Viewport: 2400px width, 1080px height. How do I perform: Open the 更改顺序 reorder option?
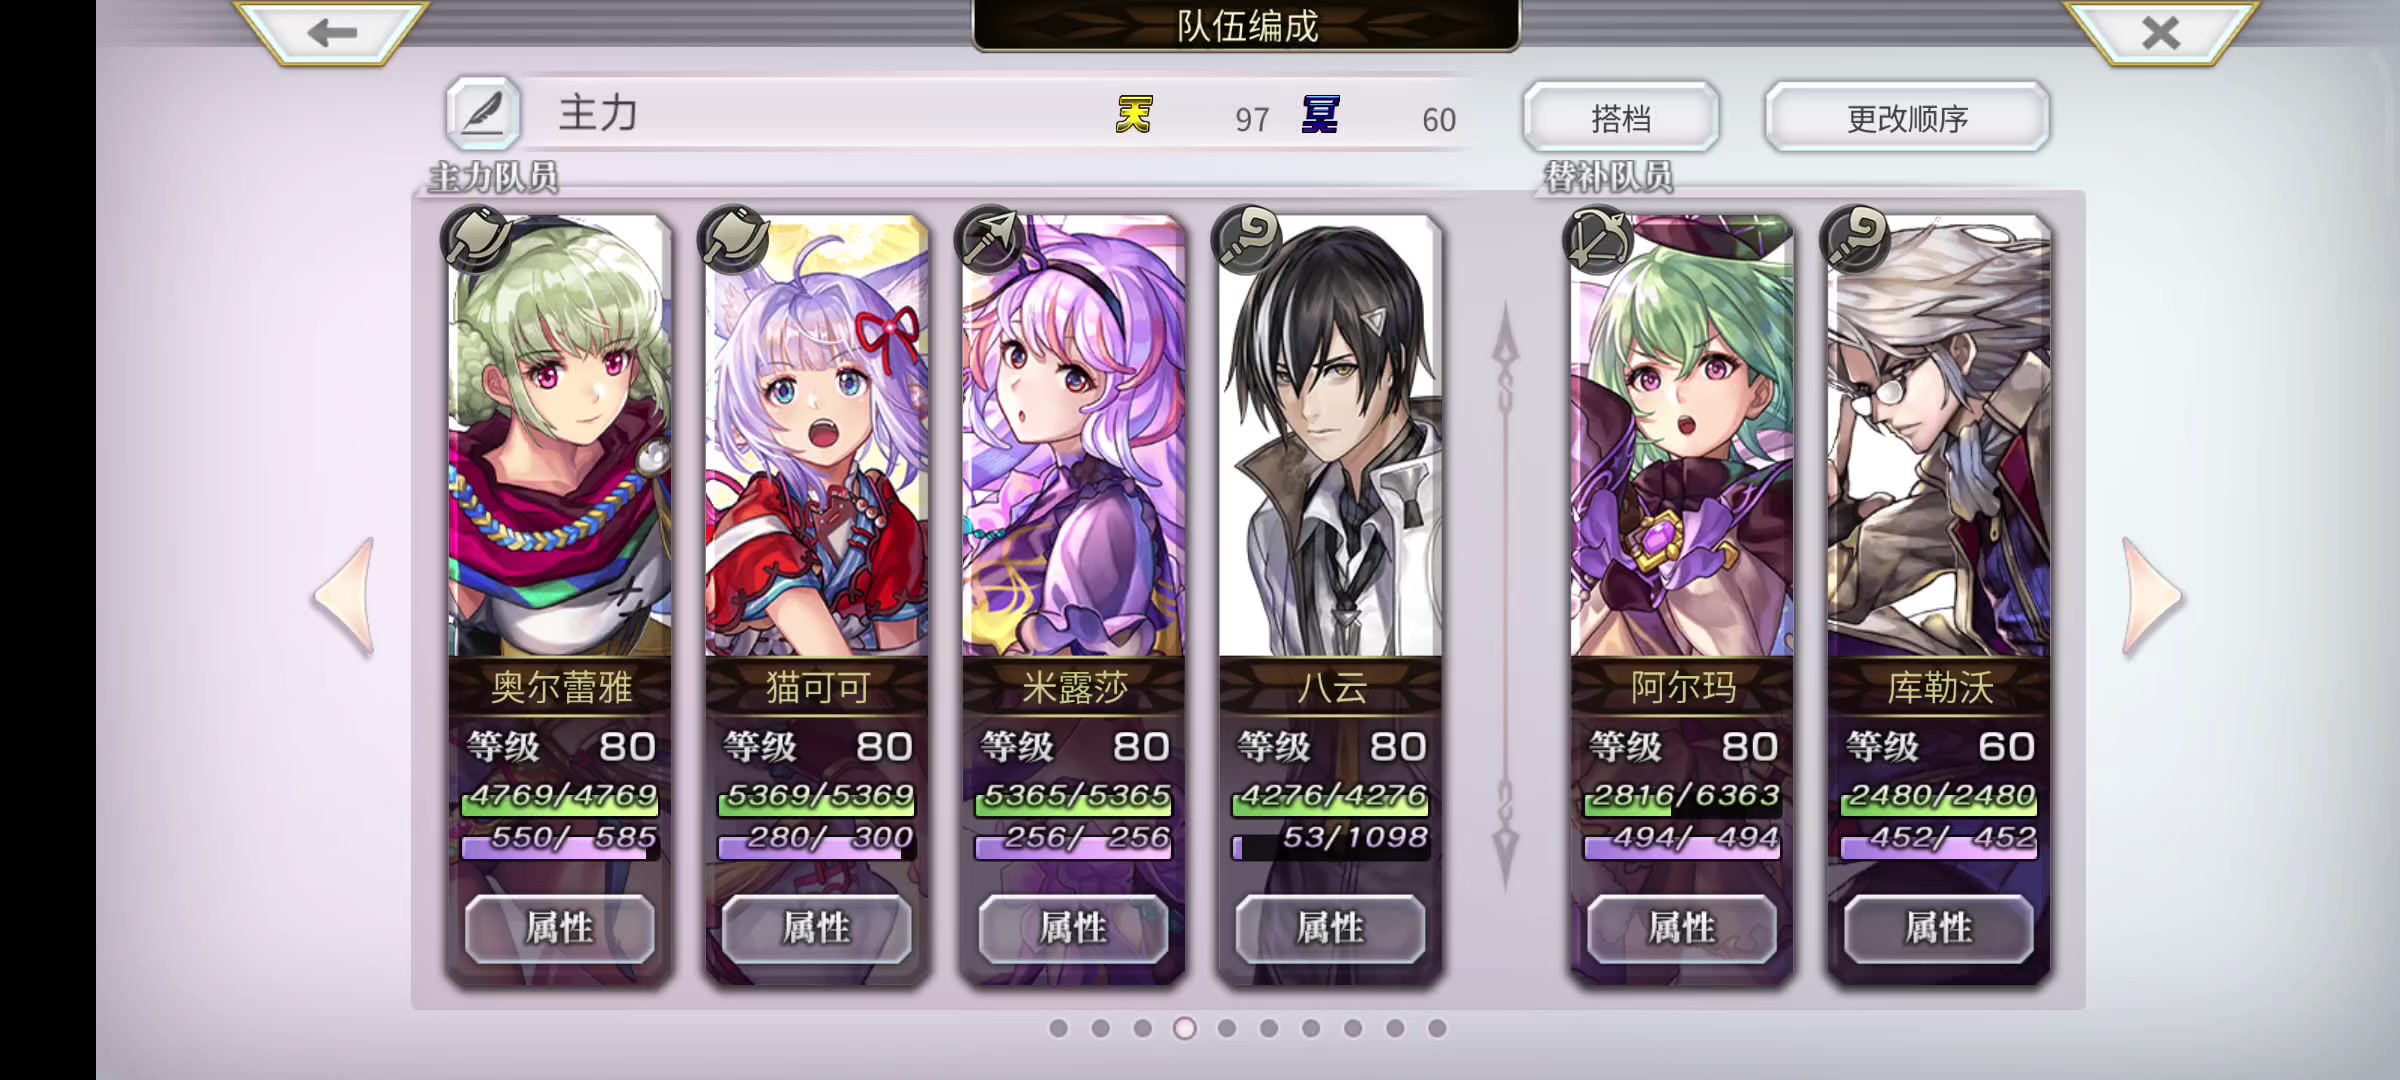1907,118
